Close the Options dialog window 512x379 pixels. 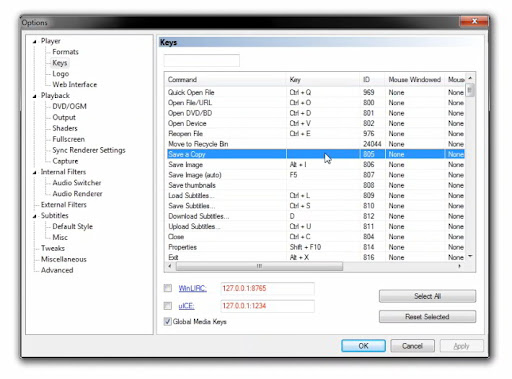click(x=474, y=21)
